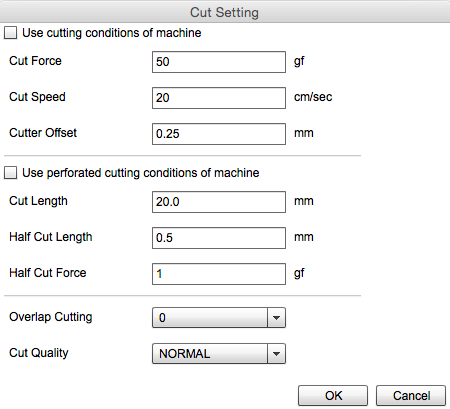
Task: Place cursor in Cut Length field
Action: pyautogui.click(x=219, y=202)
